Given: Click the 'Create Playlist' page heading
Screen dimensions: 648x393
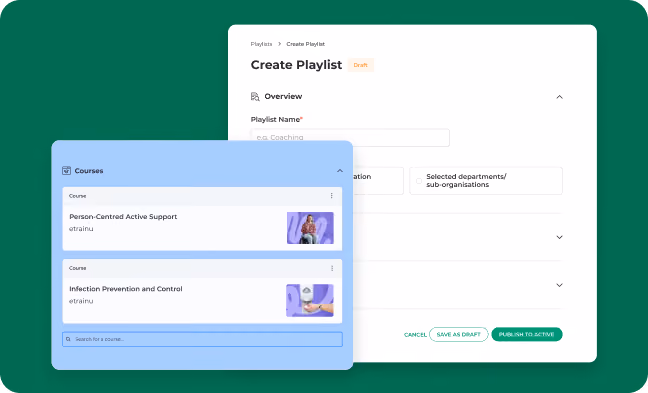Looking at the screenshot, I should pyautogui.click(x=296, y=65).
